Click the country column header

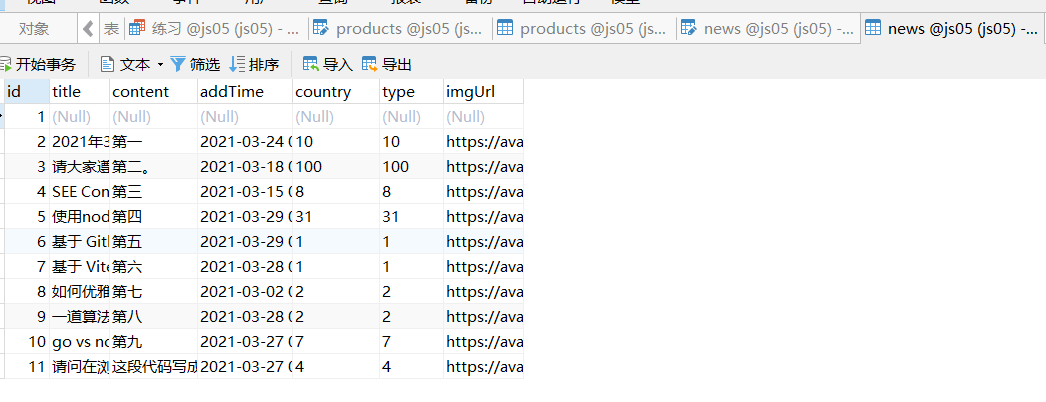click(x=323, y=92)
